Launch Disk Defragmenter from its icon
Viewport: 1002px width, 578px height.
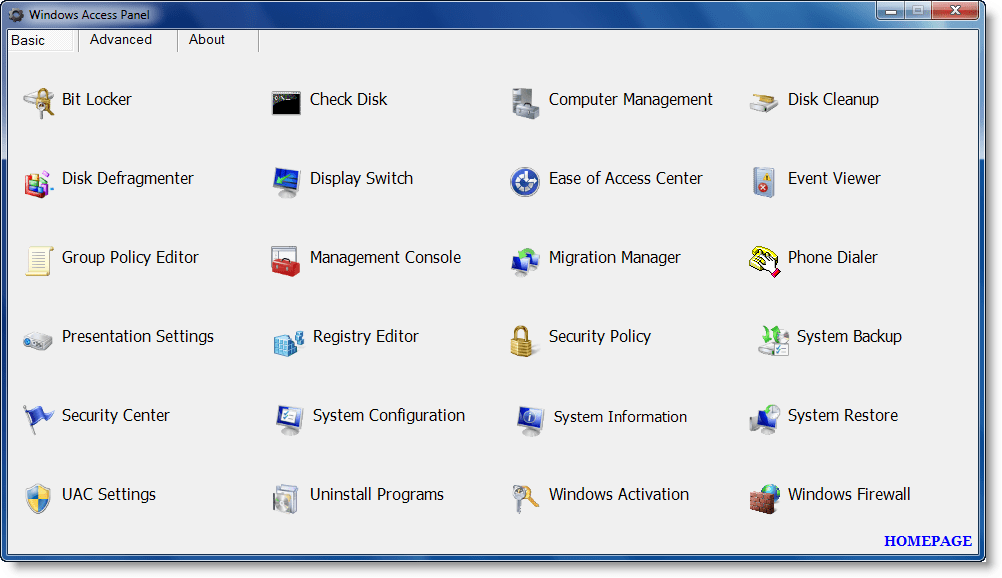pyautogui.click(x=38, y=181)
